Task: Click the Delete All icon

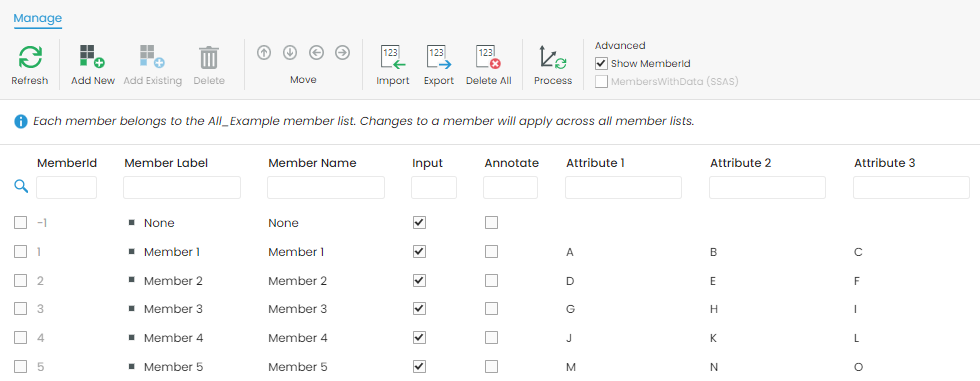Action: click(489, 57)
